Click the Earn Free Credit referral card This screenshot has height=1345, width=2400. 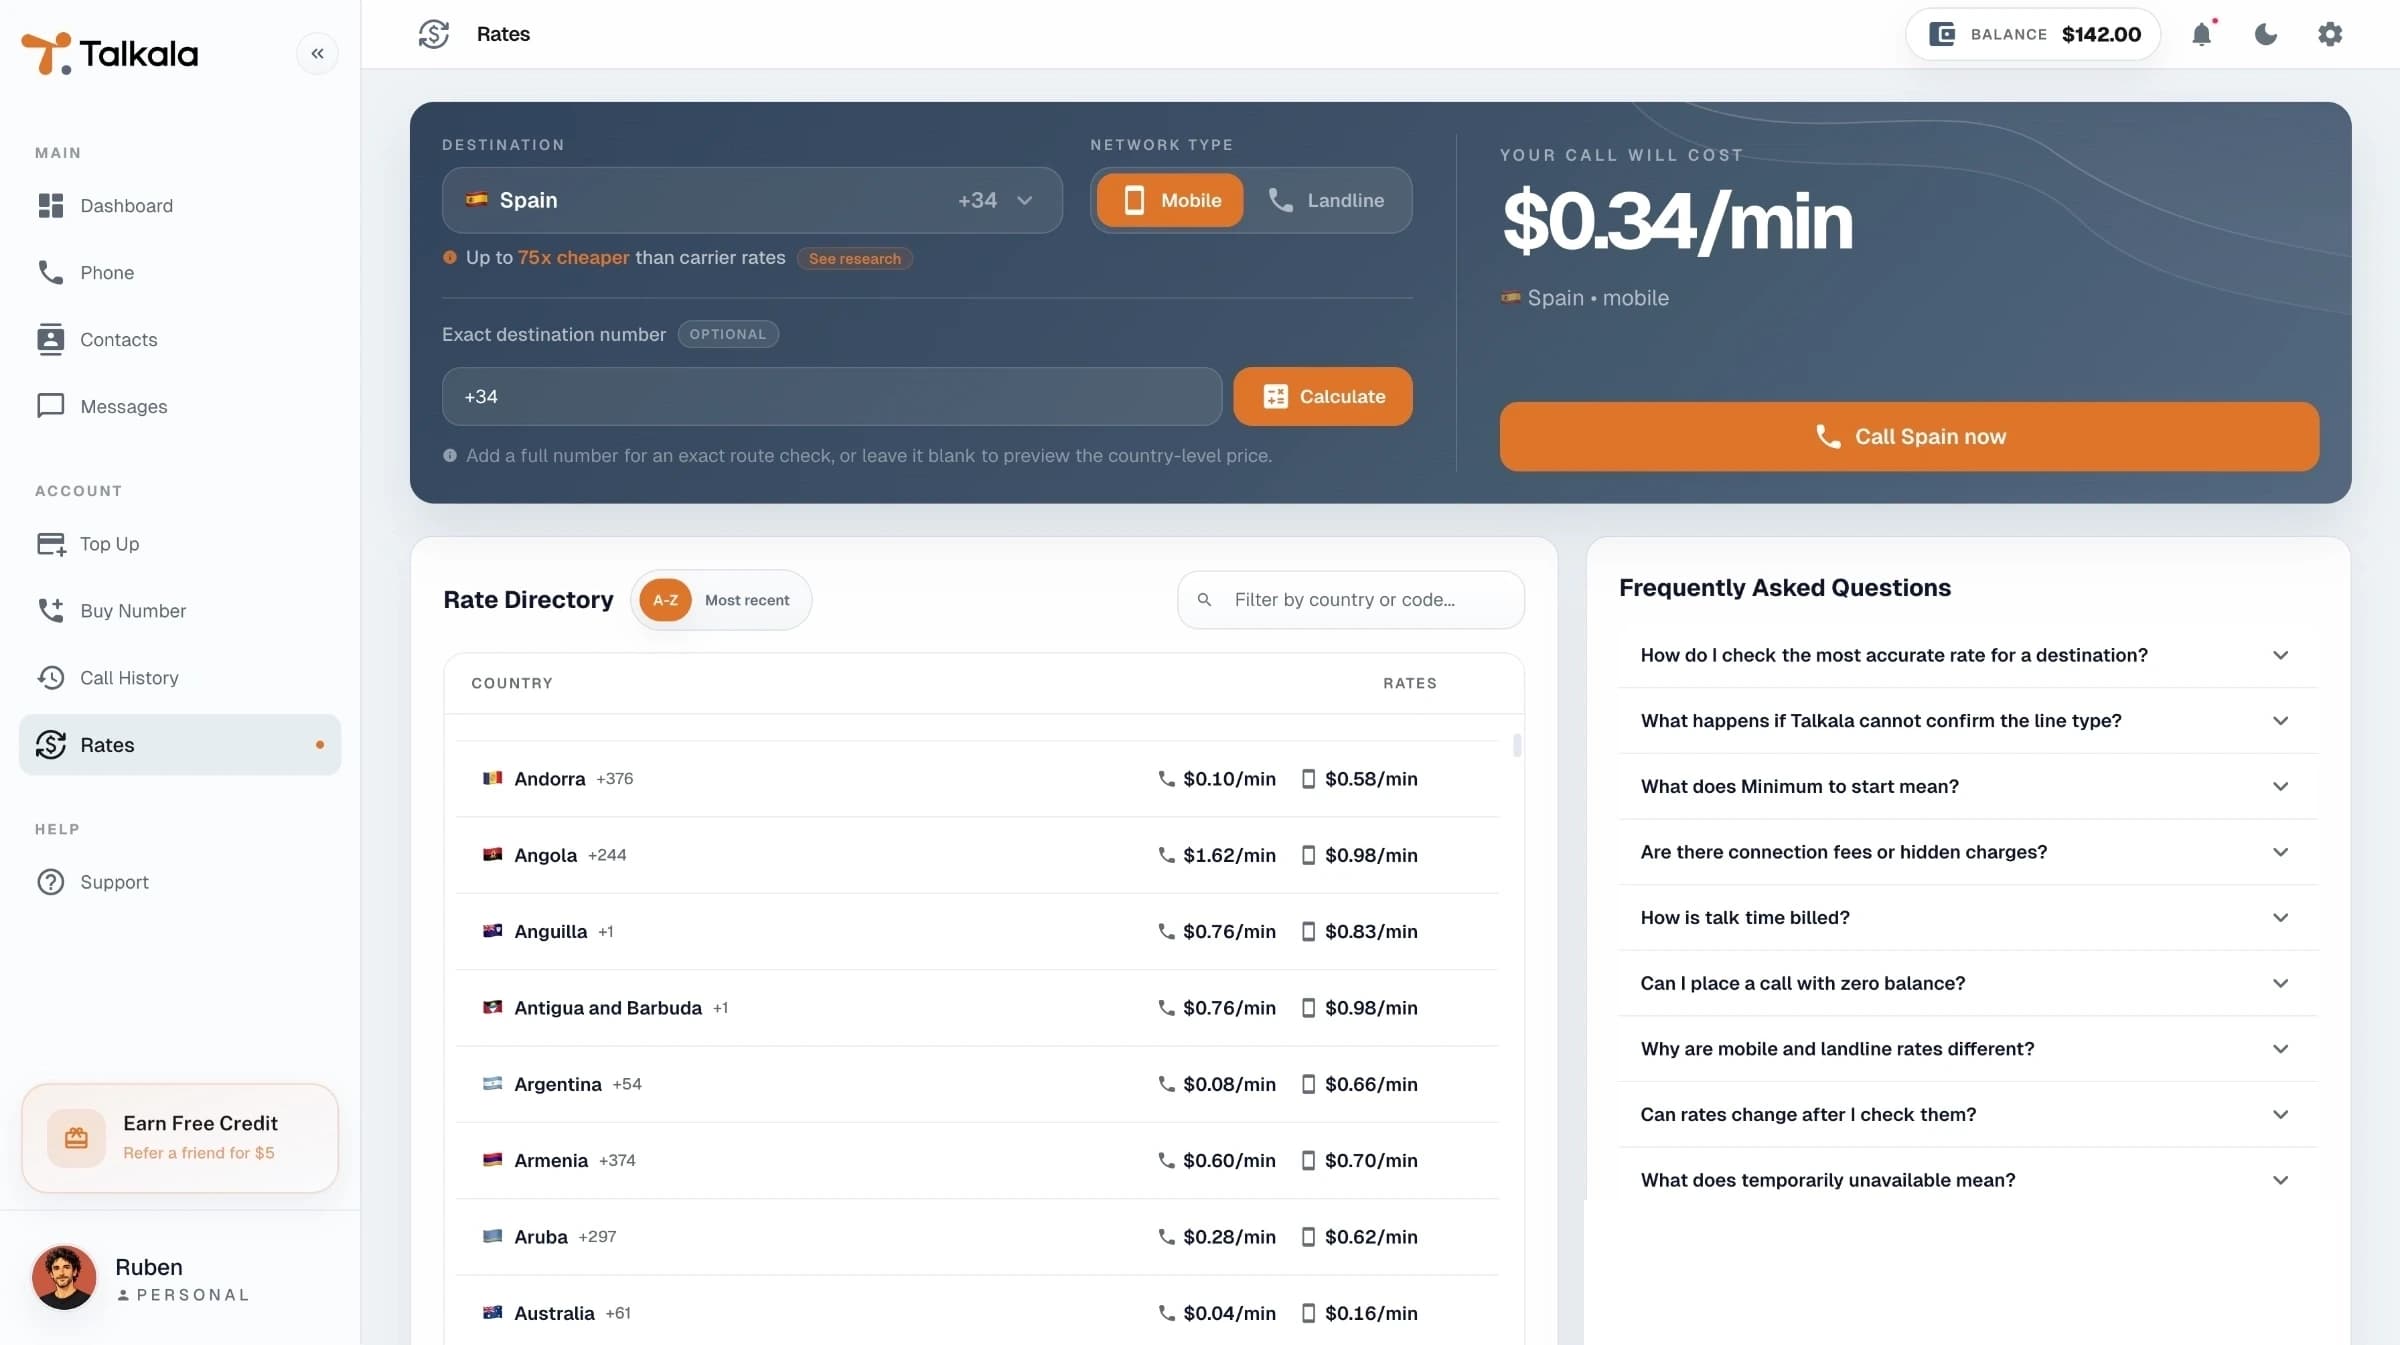point(180,1137)
